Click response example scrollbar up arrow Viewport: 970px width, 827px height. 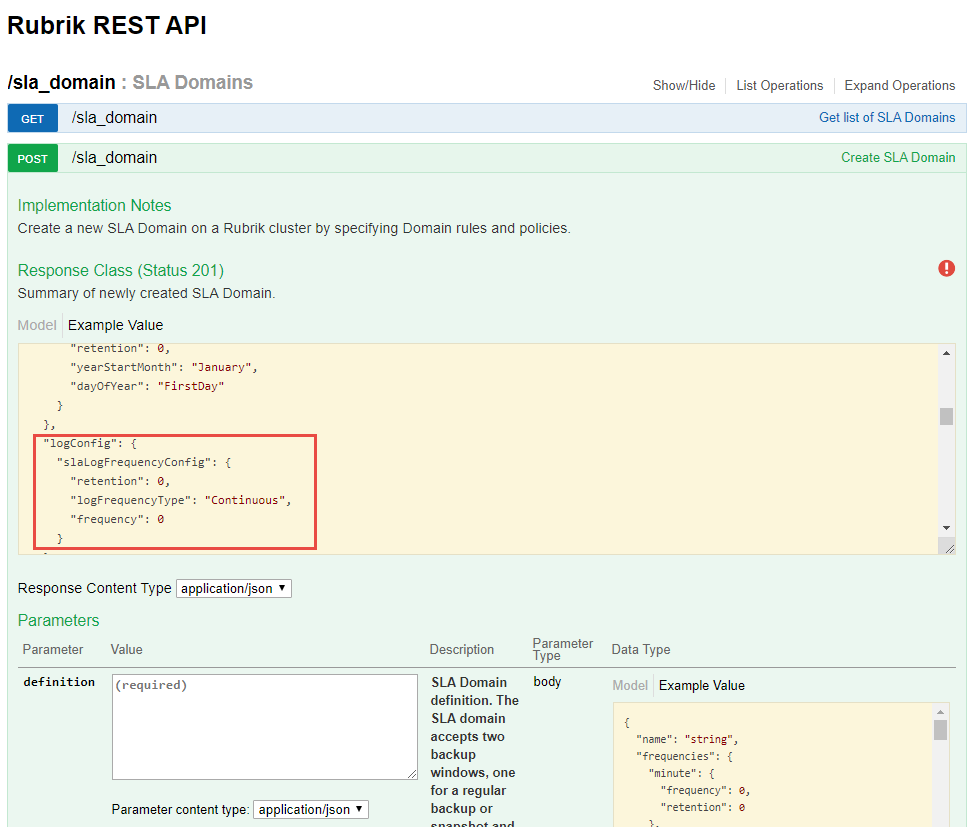[946, 353]
